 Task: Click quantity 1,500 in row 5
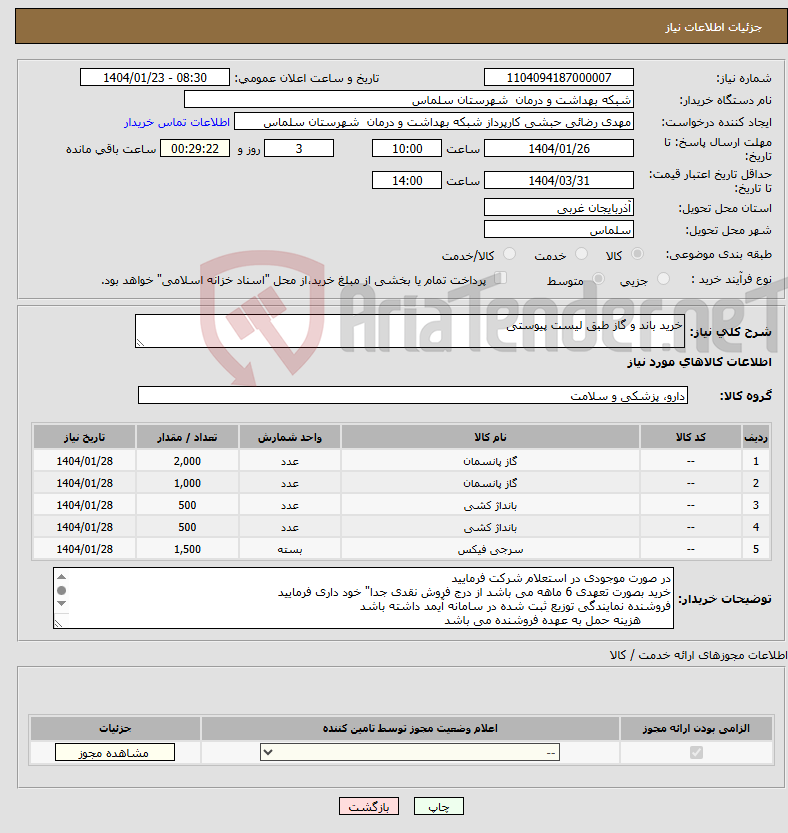(x=187, y=549)
